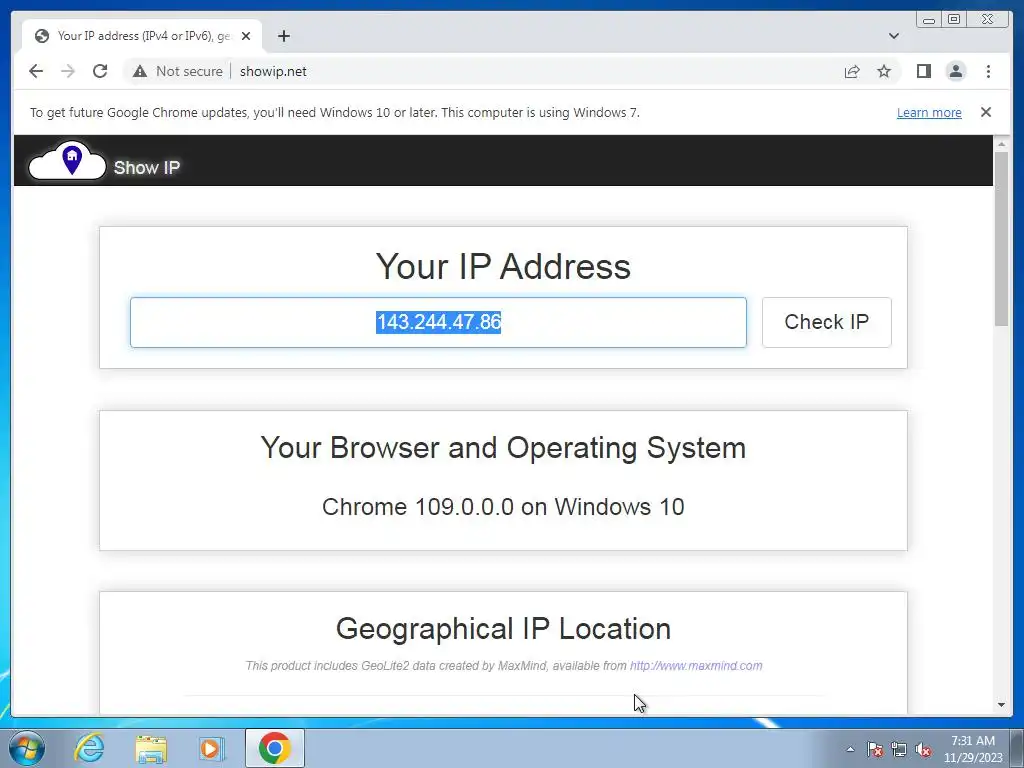Click the Your Browser and Operating System heading
The height and width of the screenshot is (768, 1024).
point(503,448)
